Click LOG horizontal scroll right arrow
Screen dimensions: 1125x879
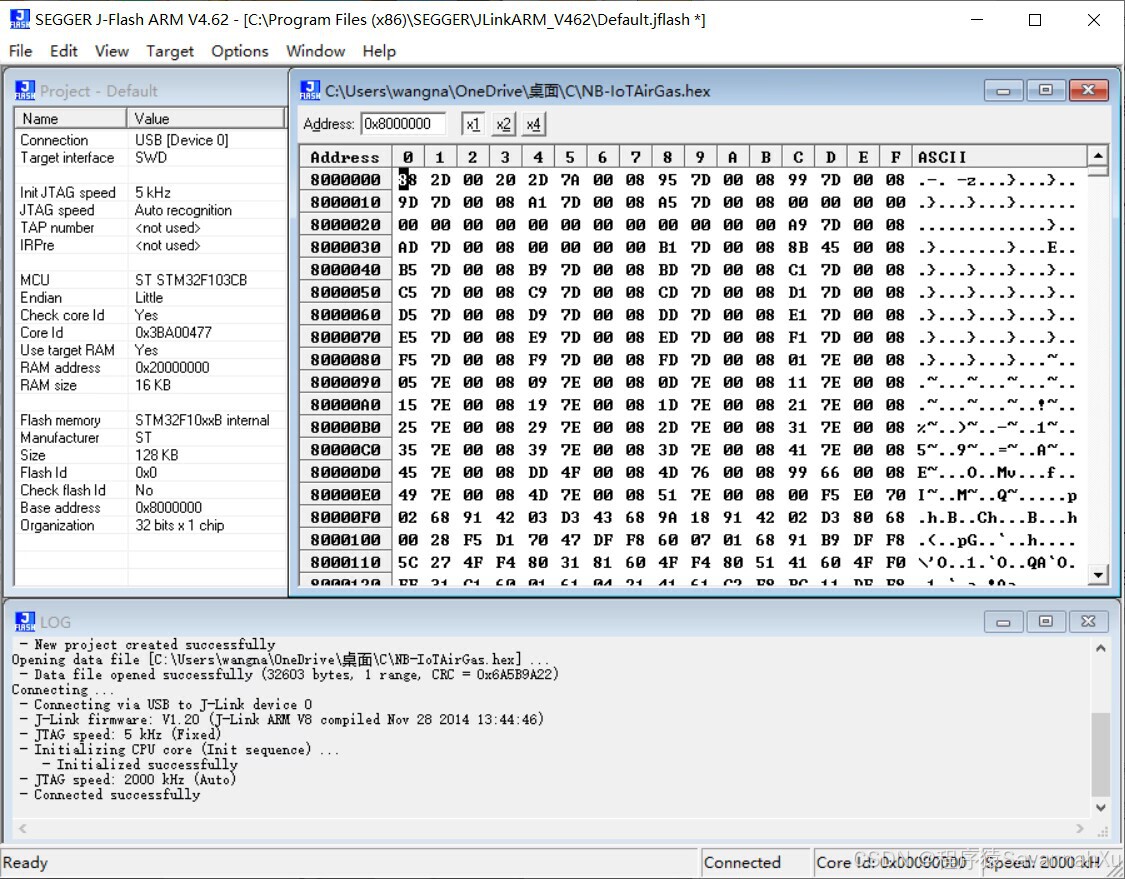pyautogui.click(x=1081, y=828)
